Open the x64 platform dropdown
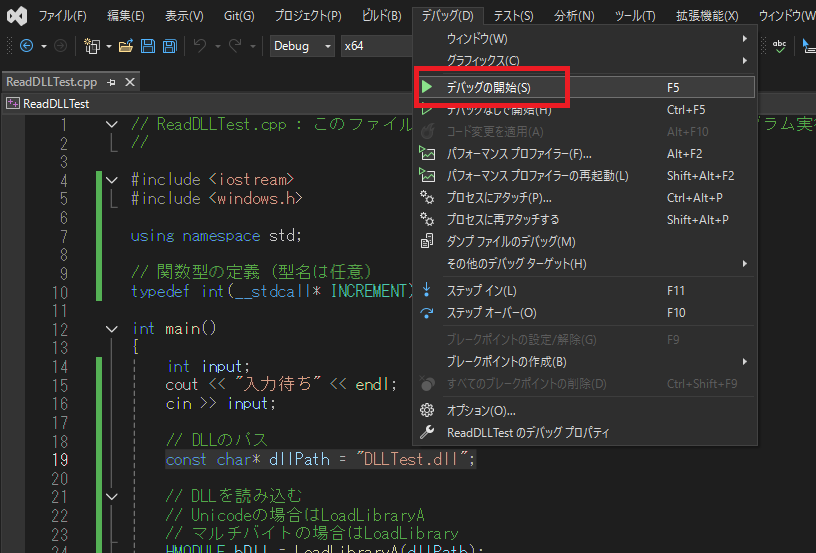This screenshot has height=553, width=816. [x=370, y=46]
